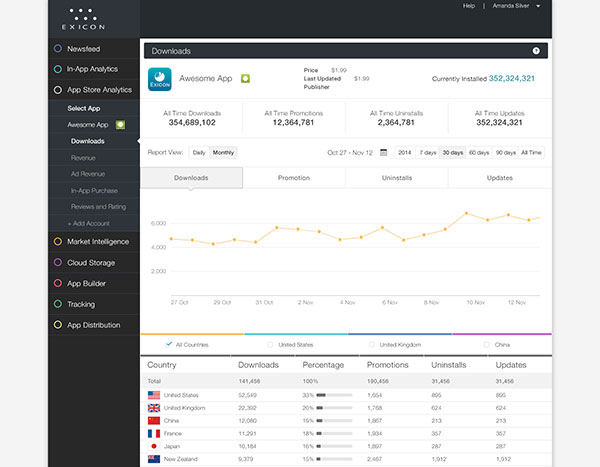Collapse the App Store Analytics section
The image size is (600, 467).
pos(99,90)
